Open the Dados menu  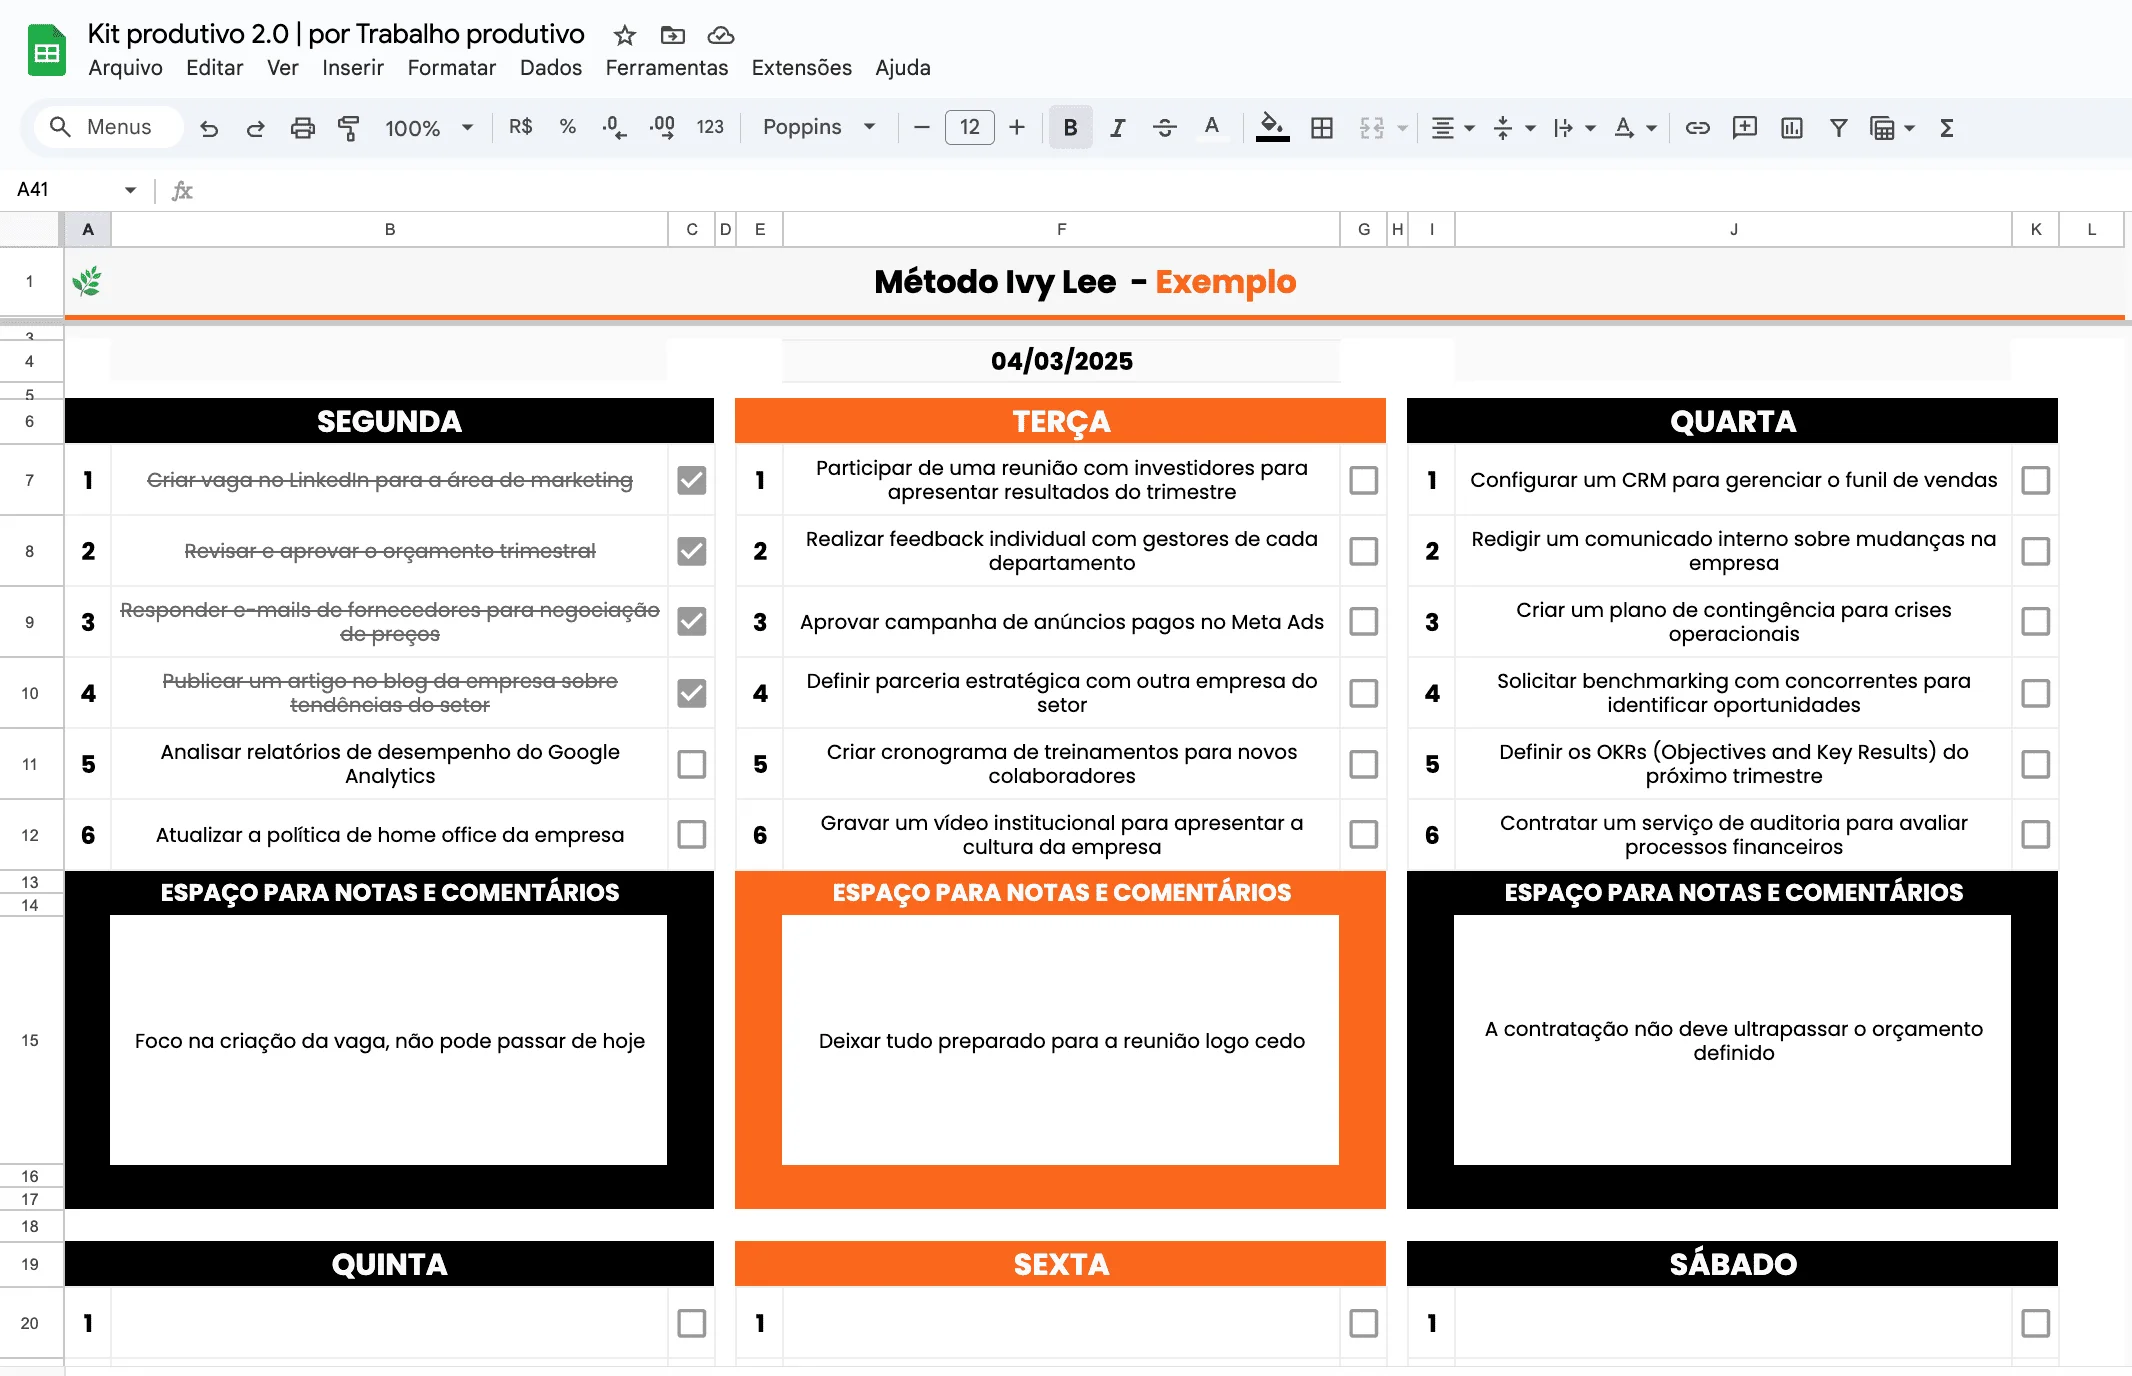coord(550,68)
